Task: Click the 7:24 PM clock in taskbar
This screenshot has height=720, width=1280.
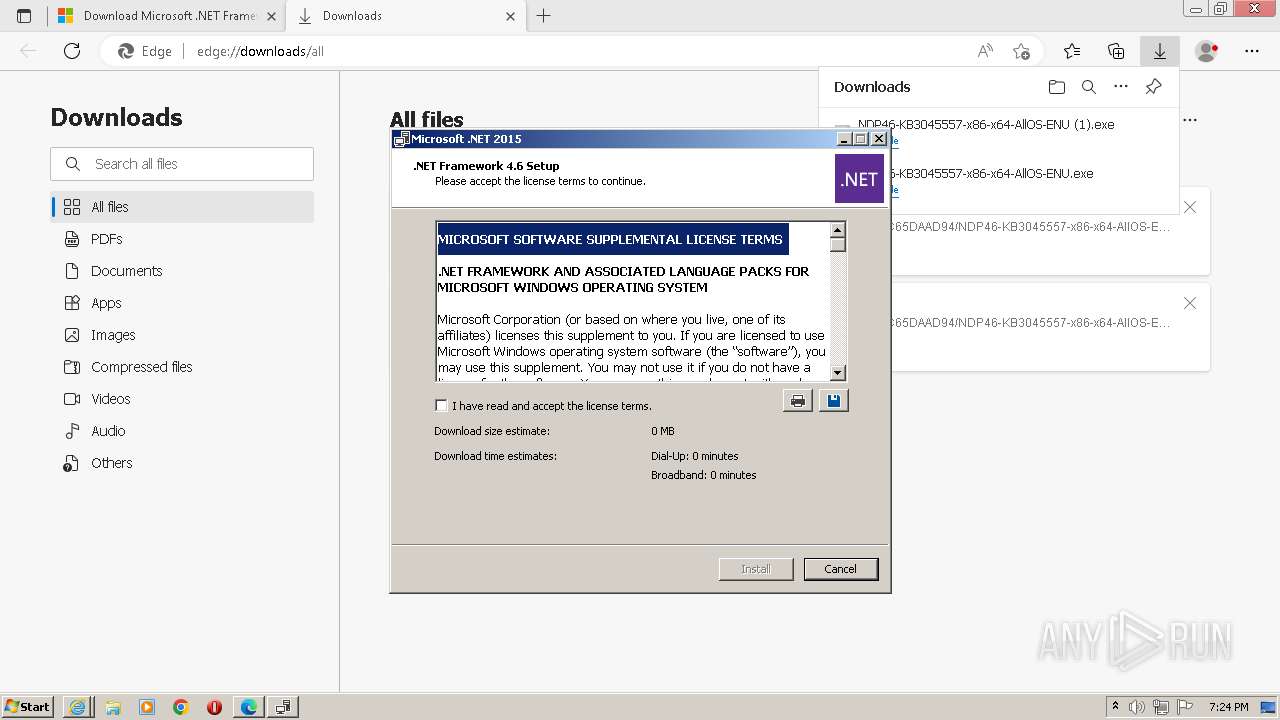Action: pos(1228,707)
